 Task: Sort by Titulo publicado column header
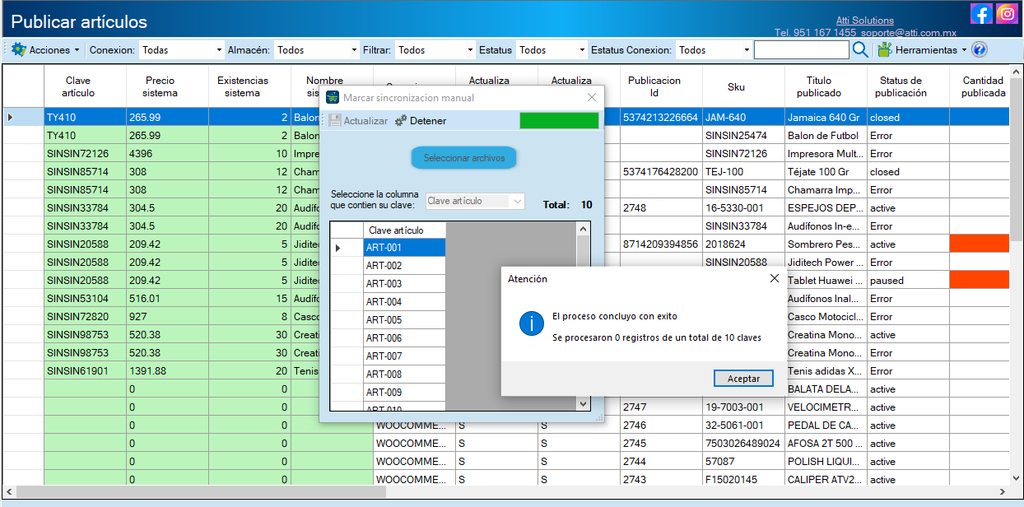826,86
